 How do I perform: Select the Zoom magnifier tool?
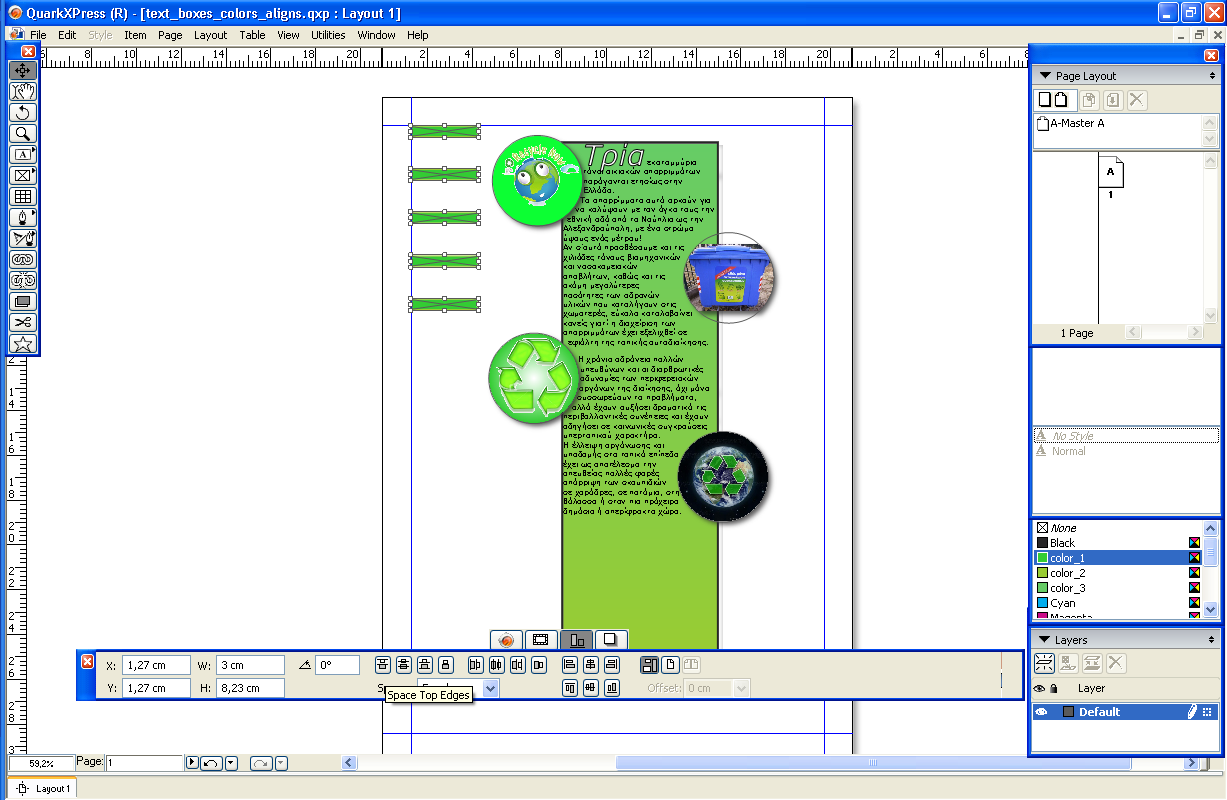[23, 133]
